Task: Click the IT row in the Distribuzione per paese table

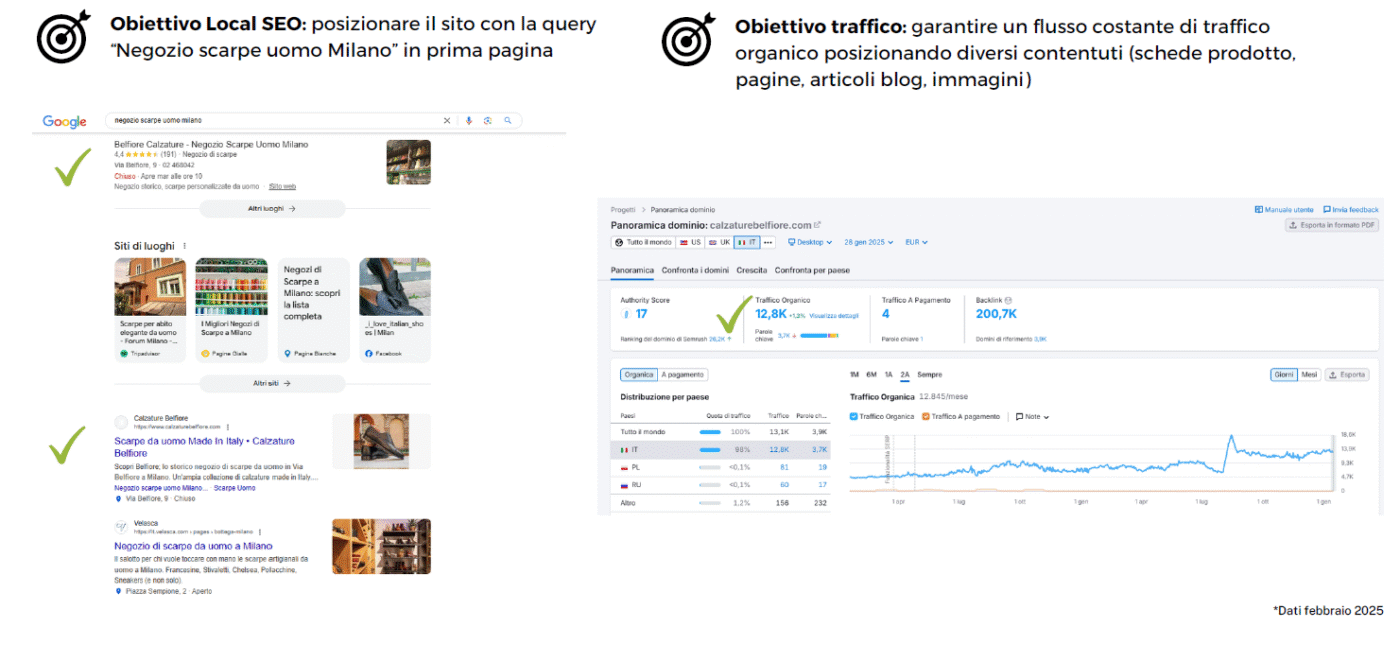Action: point(721,449)
